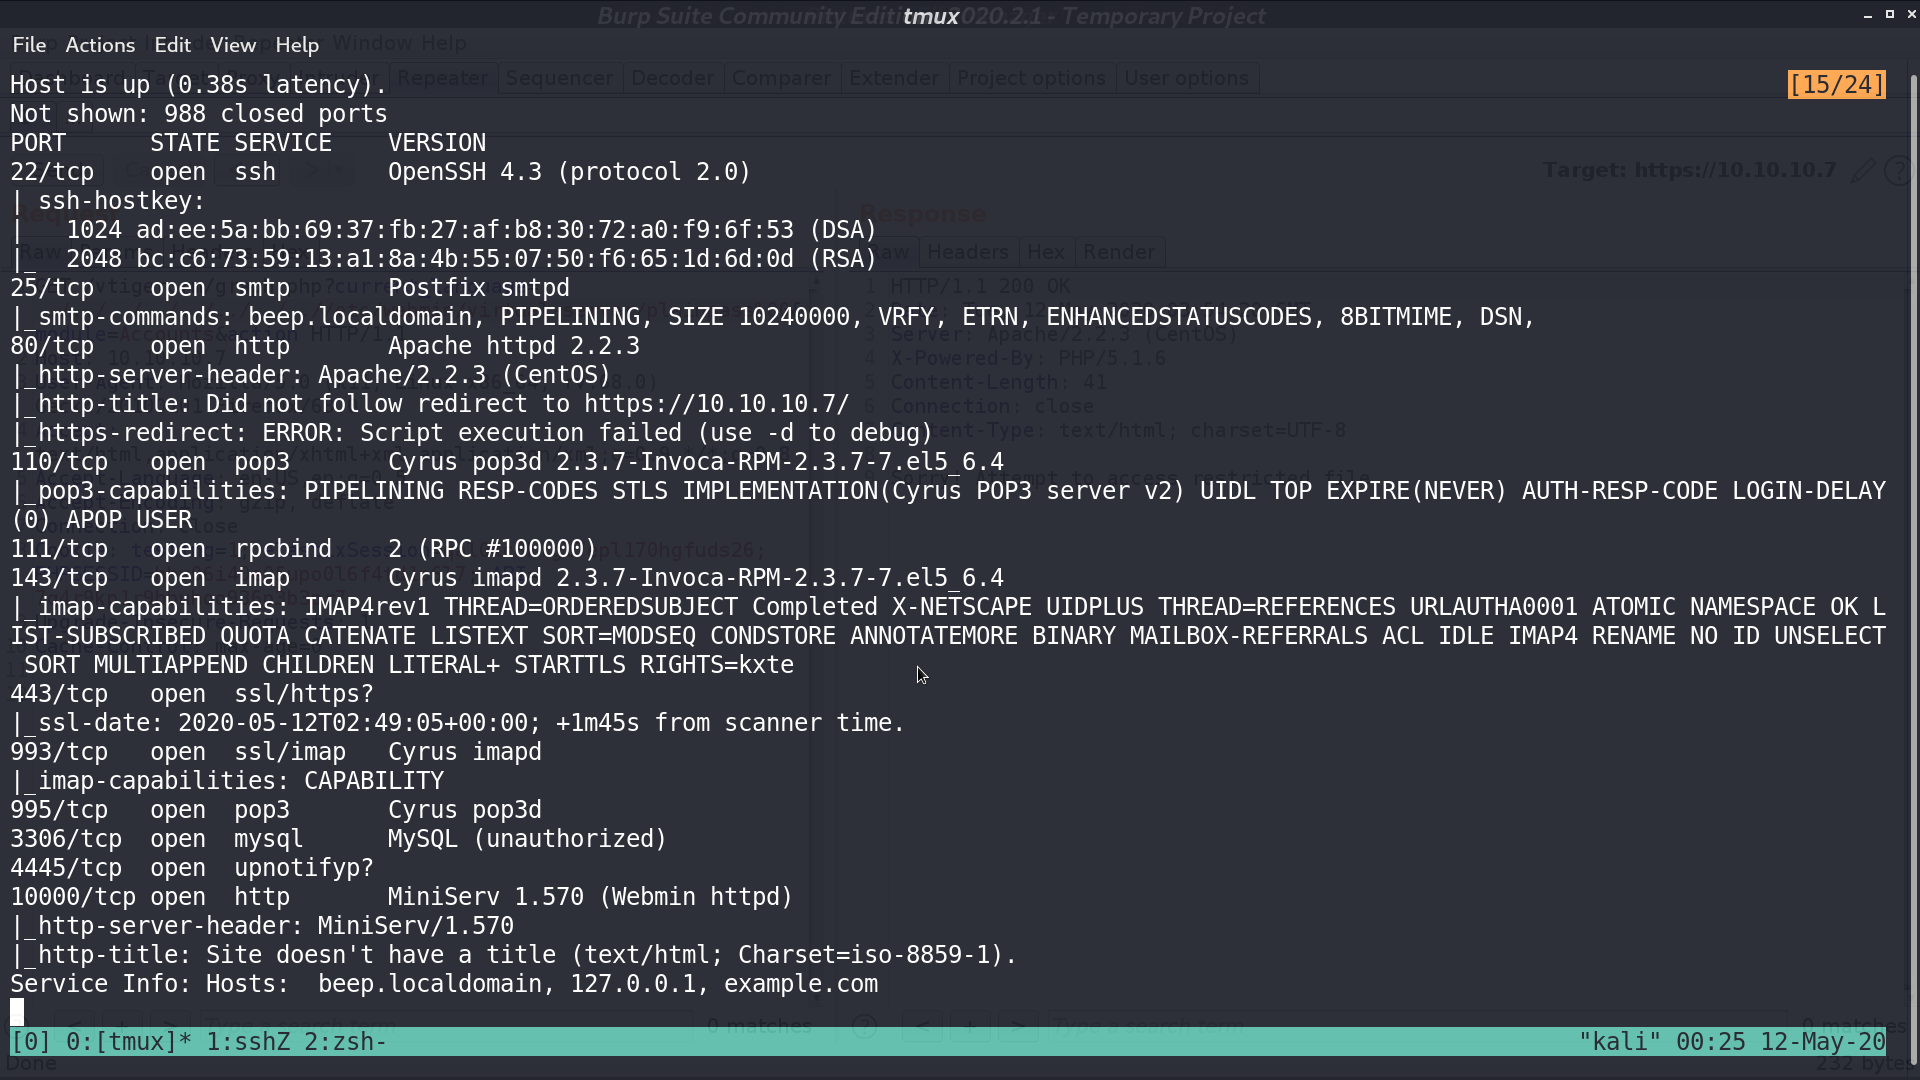Click the 22/tcp OpenSSH 4.3 line
Viewport: 1920px width, 1080px height.
click(x=380, y=172)
